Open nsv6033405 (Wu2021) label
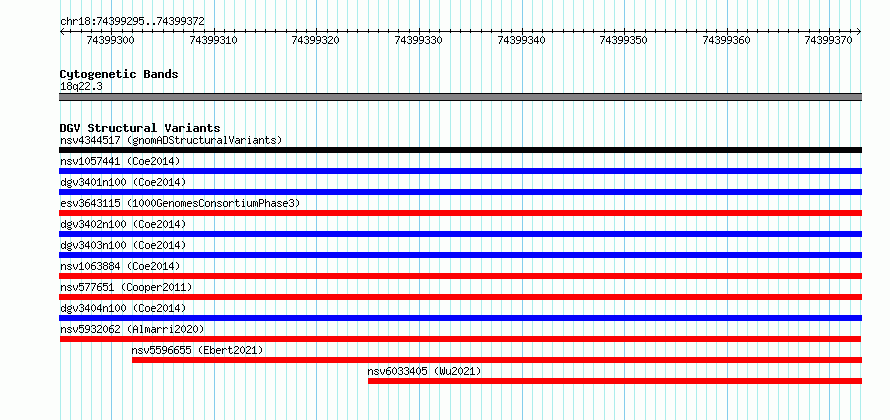Screen dimensions: 890x420 [424, 371]
